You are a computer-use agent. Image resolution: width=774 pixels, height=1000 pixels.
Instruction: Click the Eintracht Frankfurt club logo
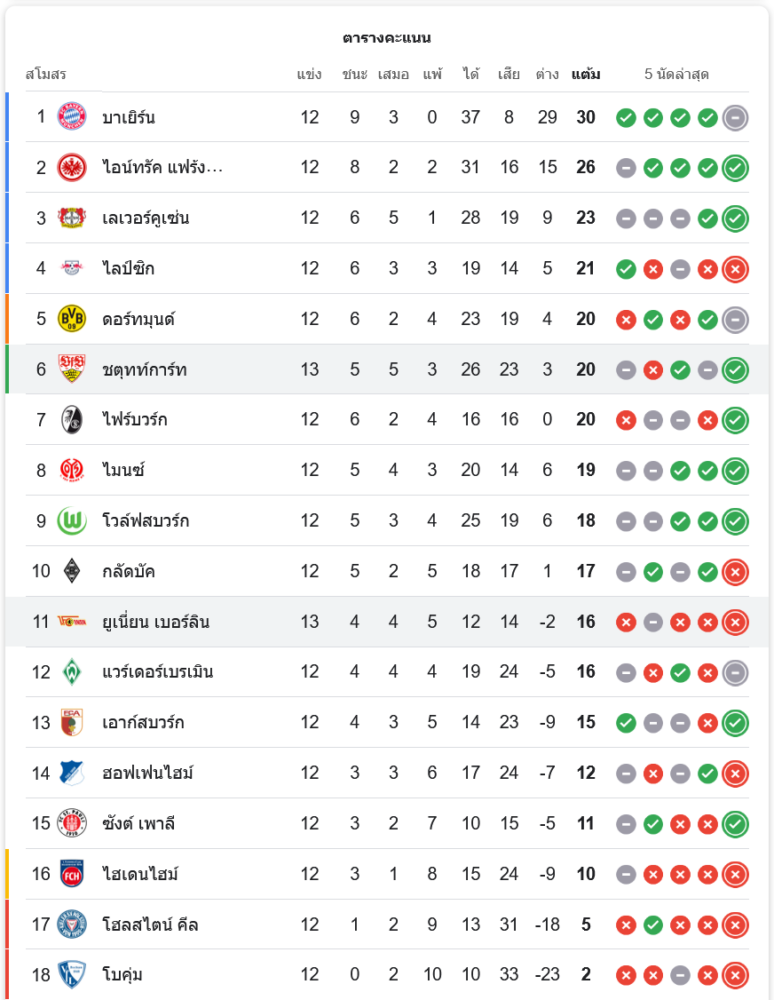[x=72, y=167]
